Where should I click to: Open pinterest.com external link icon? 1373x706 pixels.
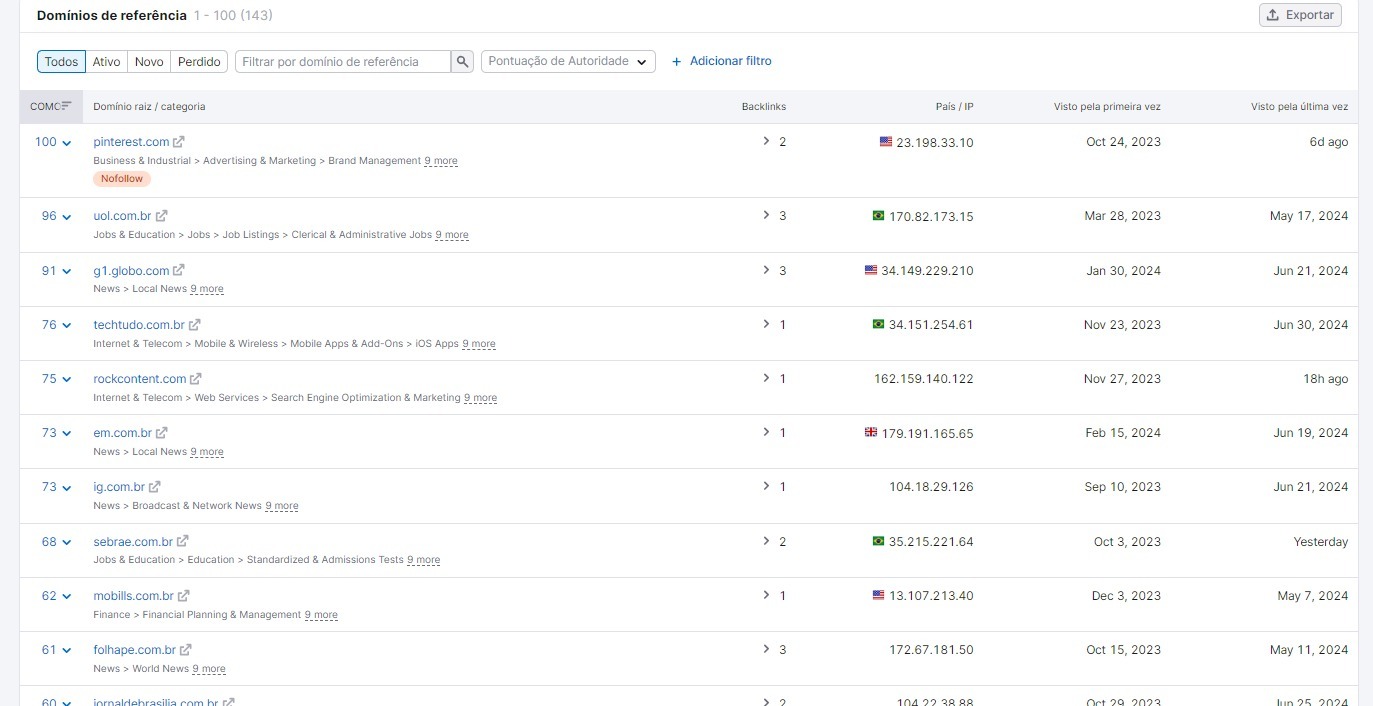179,142
